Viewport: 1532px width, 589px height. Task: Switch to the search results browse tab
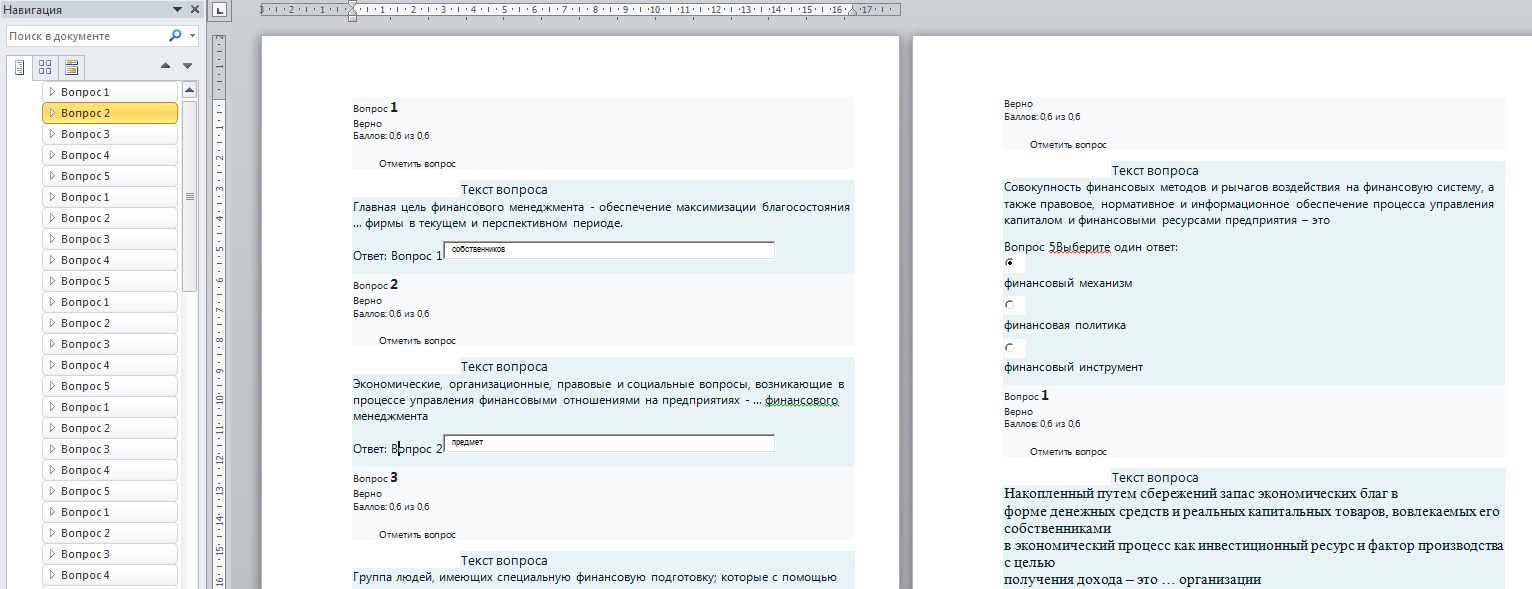pyautogui.click(x=71, y=67)
